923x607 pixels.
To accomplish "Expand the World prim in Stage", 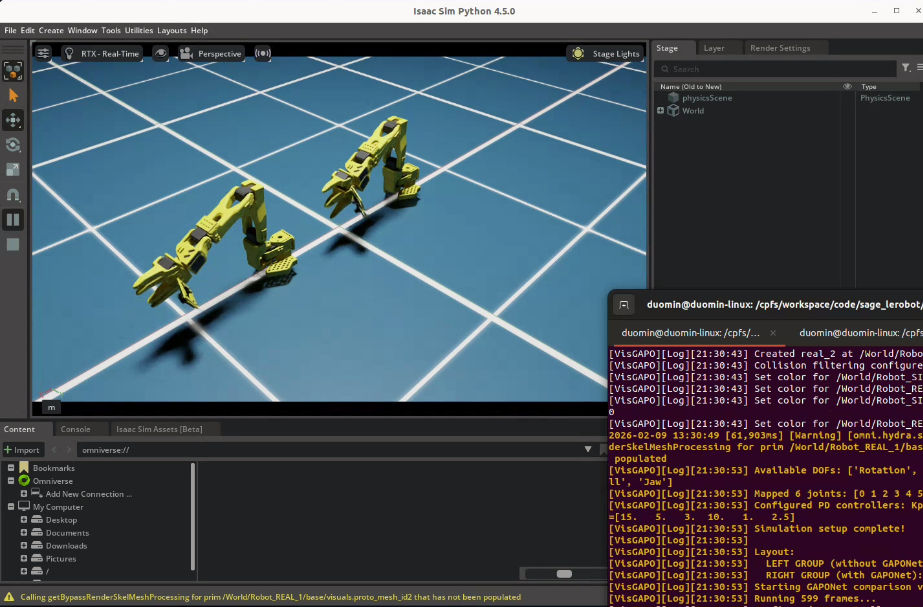I will [x=660, y=111].
